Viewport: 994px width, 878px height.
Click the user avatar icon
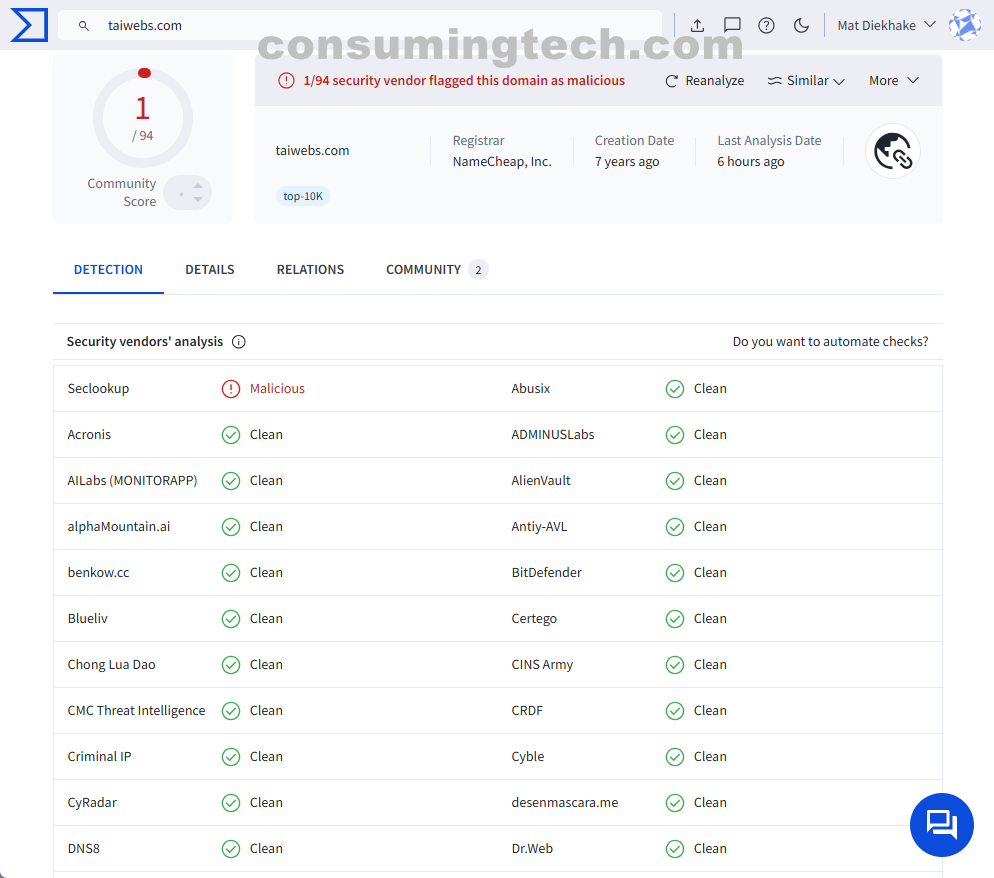coord(964,25)
